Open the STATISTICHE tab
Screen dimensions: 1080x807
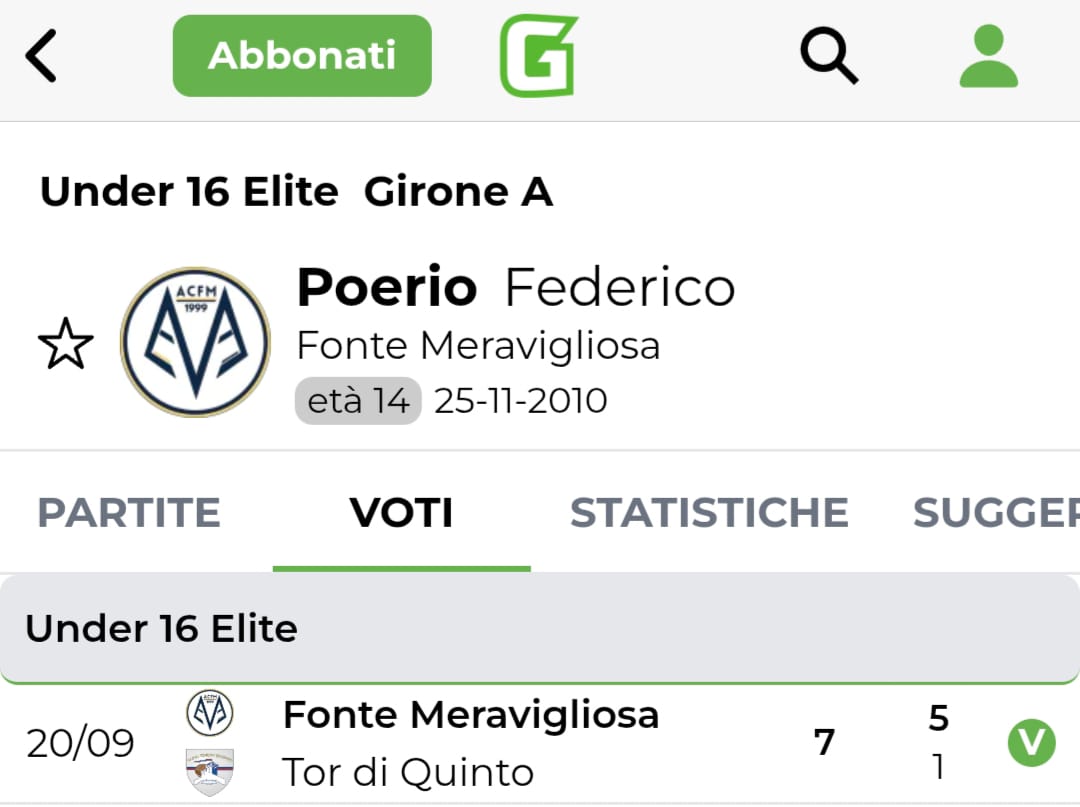pos(709,513)
